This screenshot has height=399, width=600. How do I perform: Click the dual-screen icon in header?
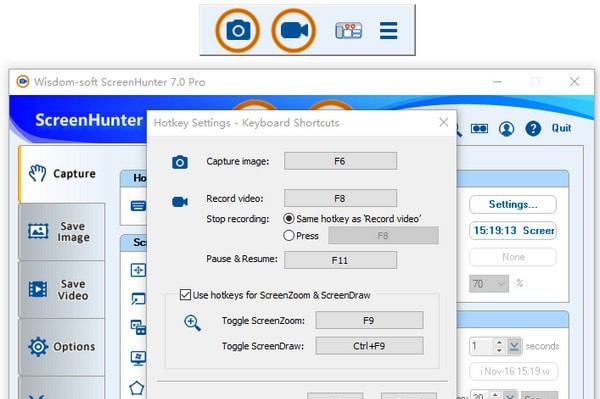pos(479,129)
